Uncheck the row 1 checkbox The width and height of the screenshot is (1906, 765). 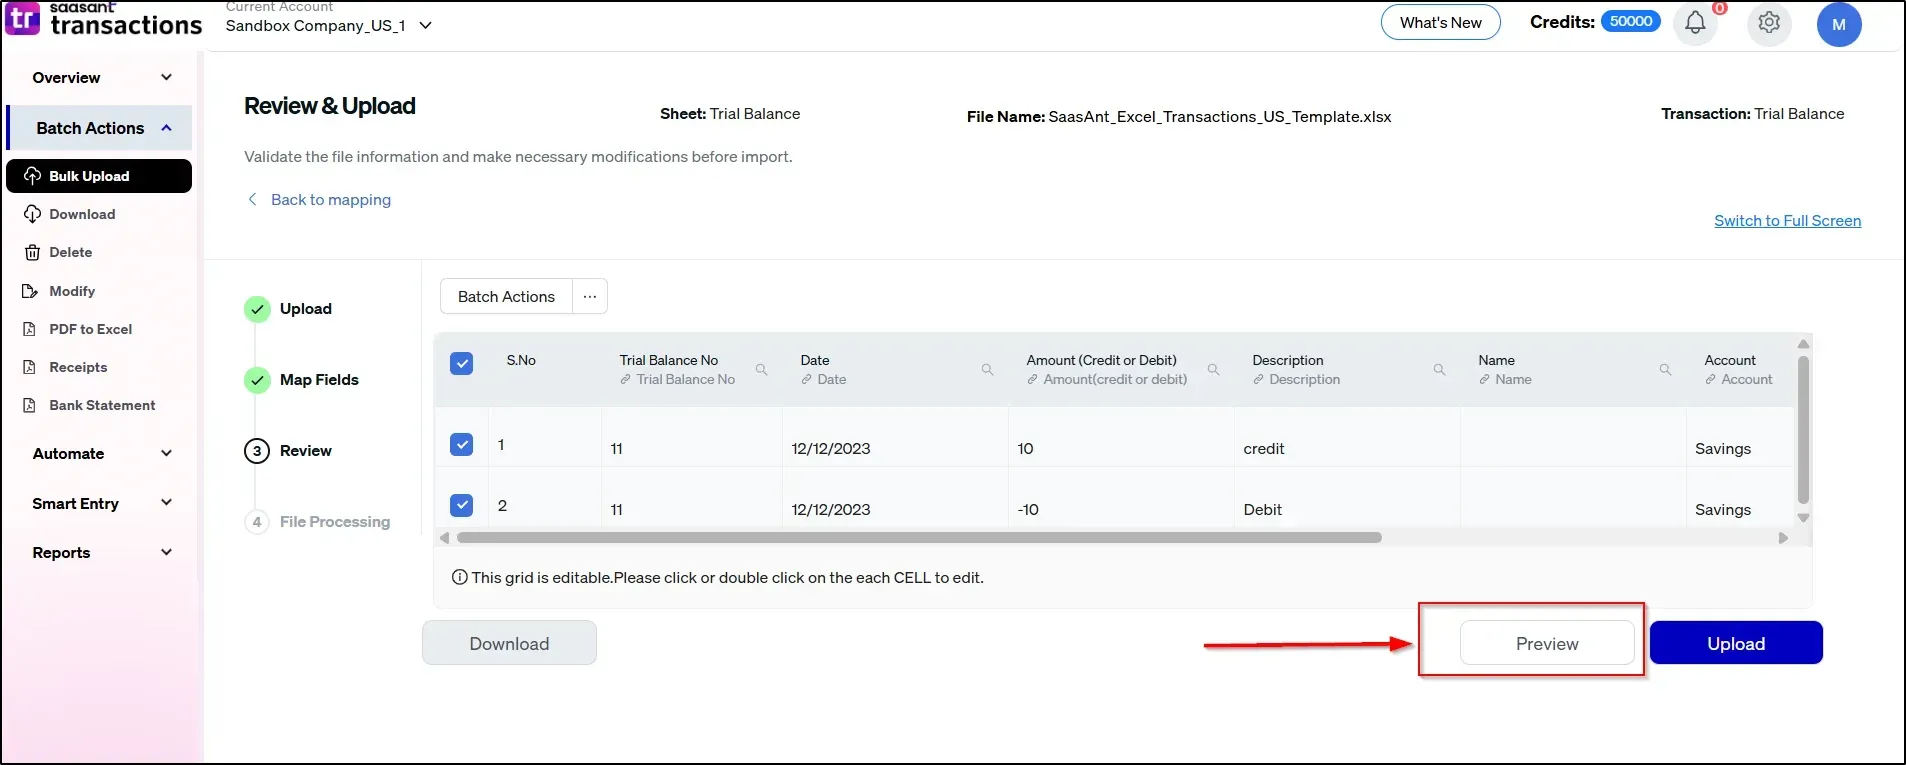pos(462,444)
